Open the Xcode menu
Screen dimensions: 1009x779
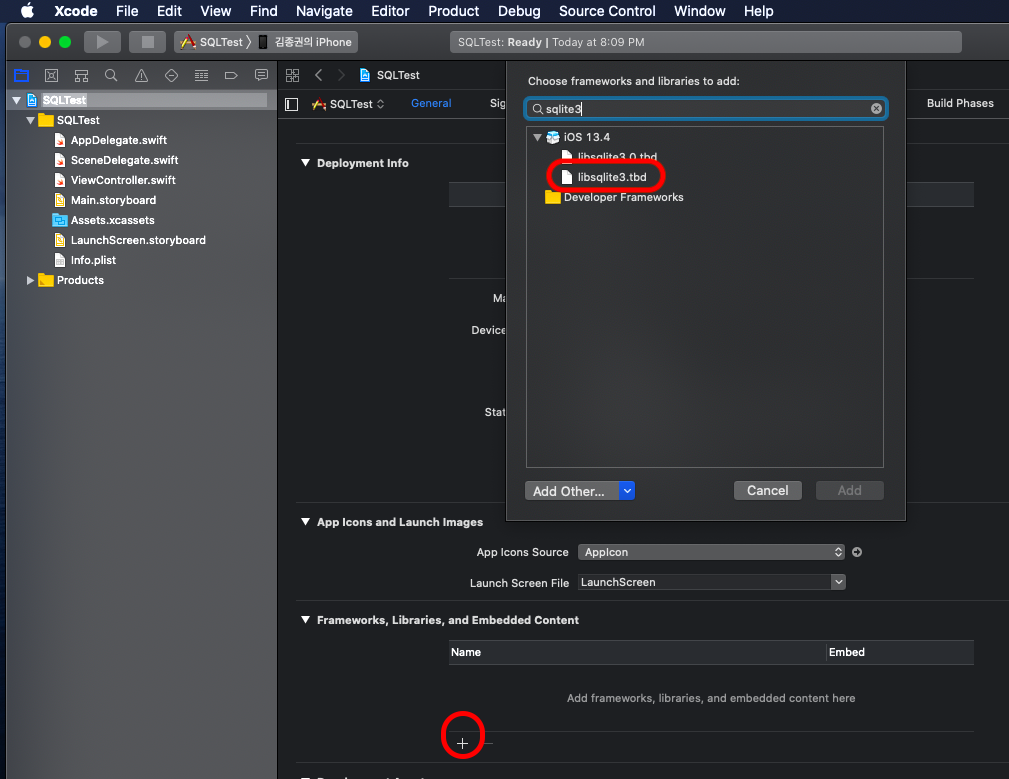click(75, 11)
